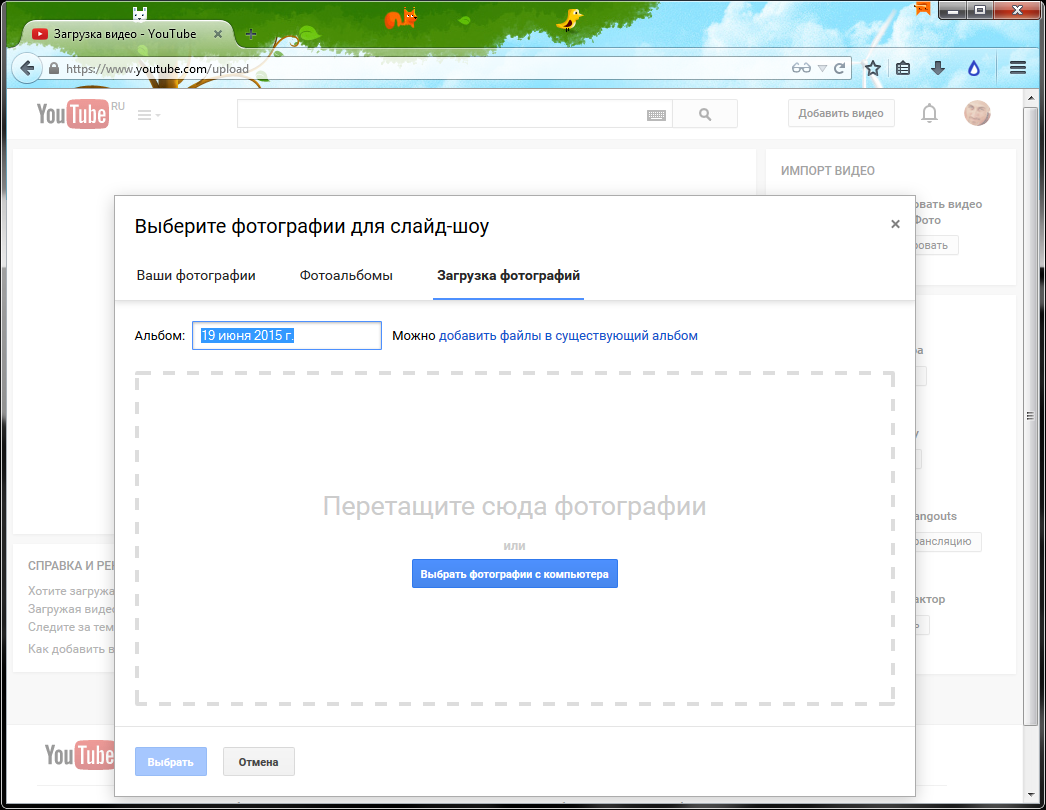Minimize the browser window
The width and height of the screenshot is (1046, 810).
point(953,10)
